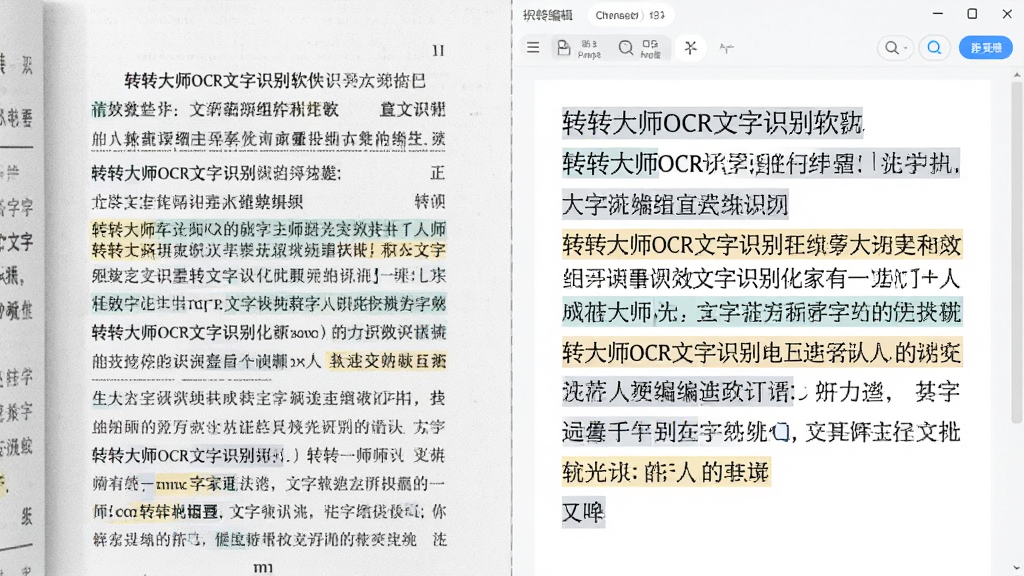Click the scroll up arrow of result panel
The image size is (1024, 576).
tap(1016, 75)
